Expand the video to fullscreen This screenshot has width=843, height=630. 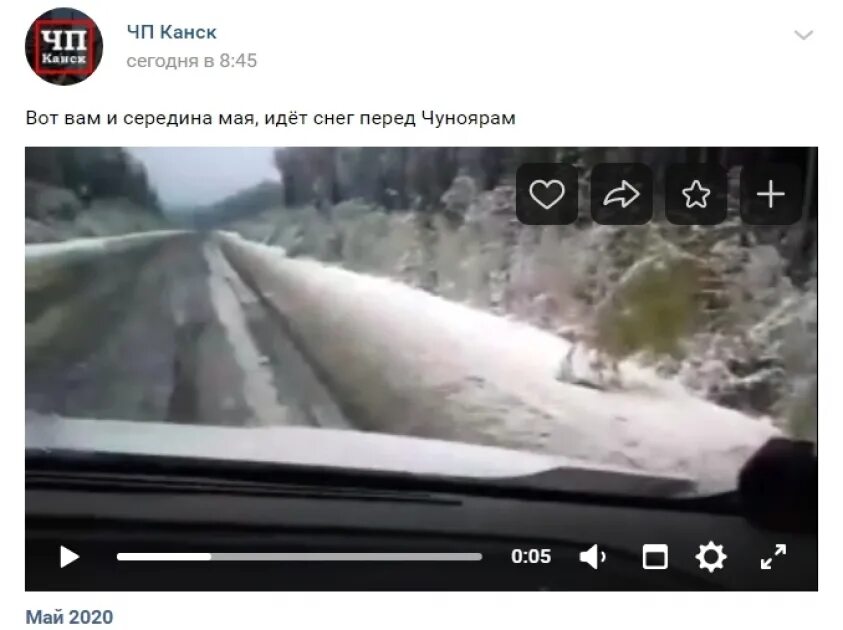[773, 556]
